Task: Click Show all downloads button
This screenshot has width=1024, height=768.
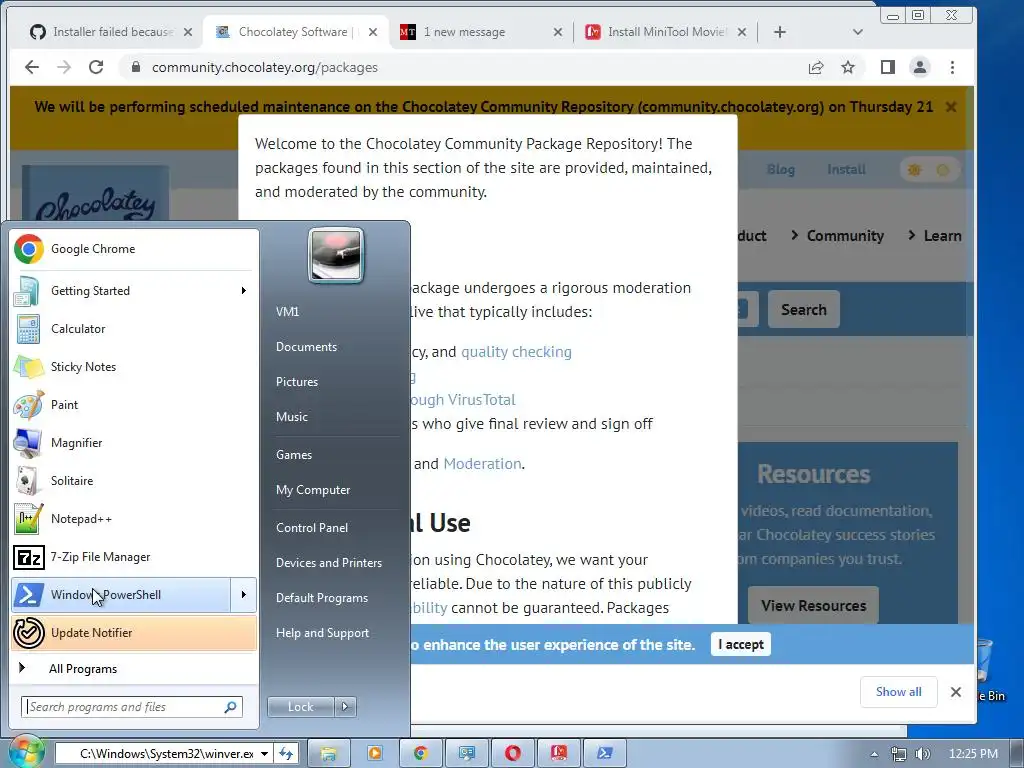Action: [x=899, y=692]
